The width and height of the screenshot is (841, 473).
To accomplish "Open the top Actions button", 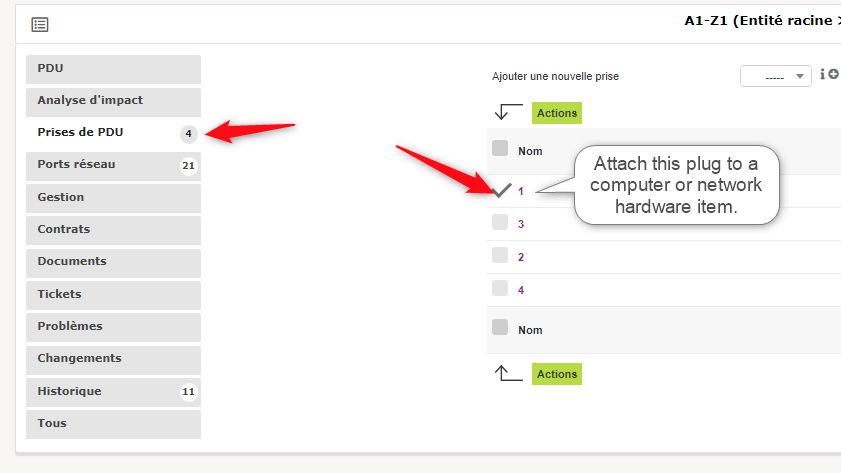I will click(557, 113).
